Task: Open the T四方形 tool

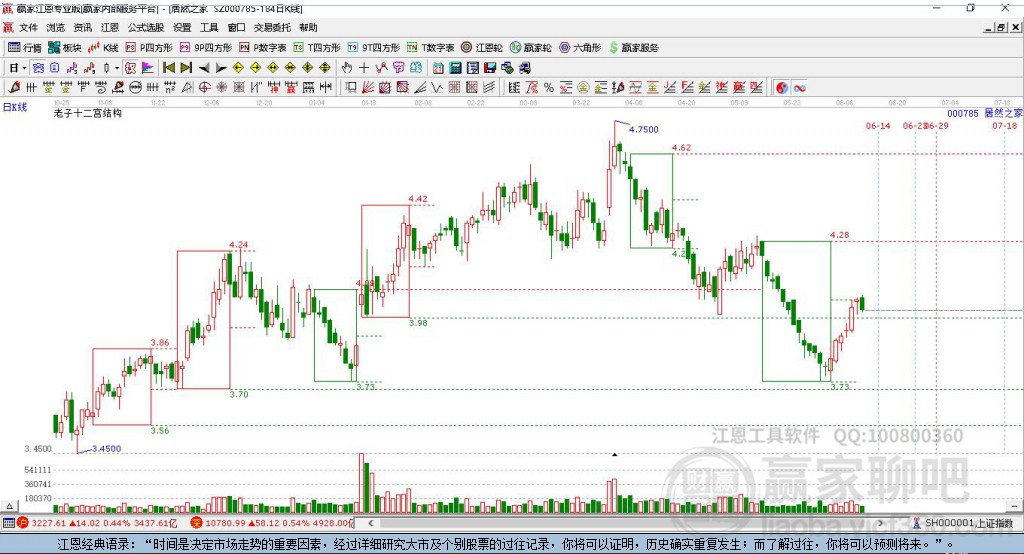Action: [x=317, y=48]
